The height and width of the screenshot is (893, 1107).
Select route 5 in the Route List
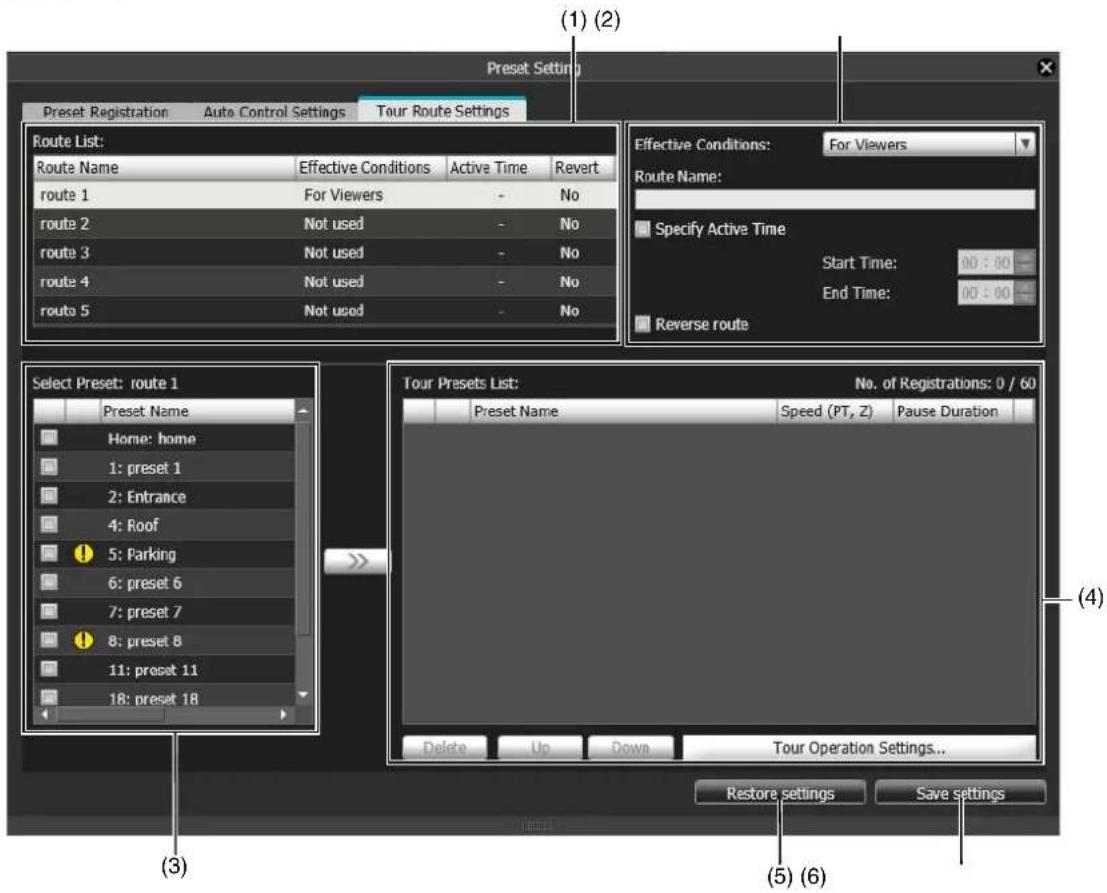(325, 311)
